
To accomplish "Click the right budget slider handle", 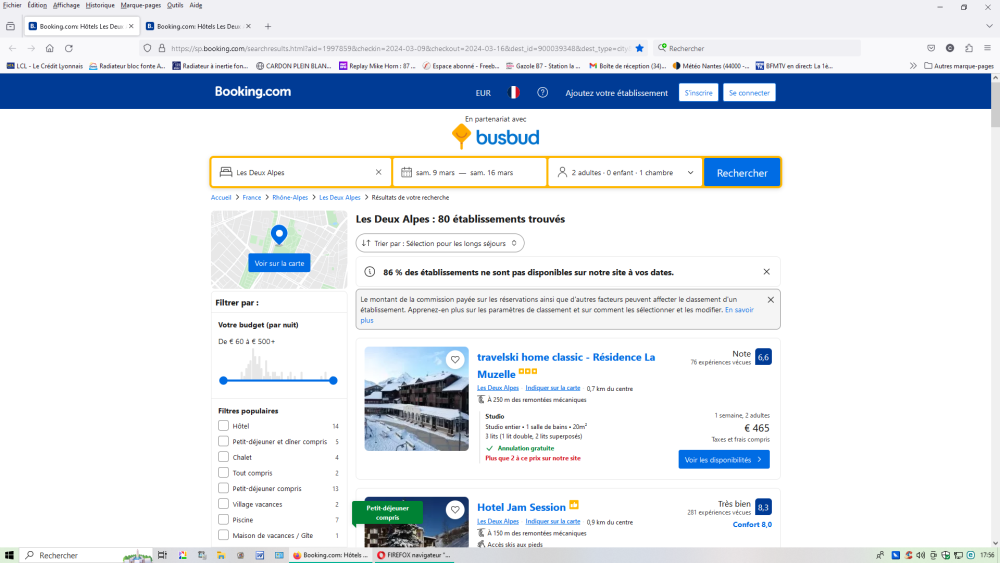I will [333, 380].
